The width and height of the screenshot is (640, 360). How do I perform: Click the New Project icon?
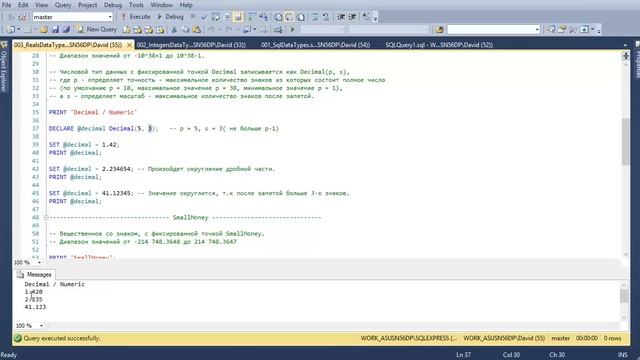pos(11,29)
